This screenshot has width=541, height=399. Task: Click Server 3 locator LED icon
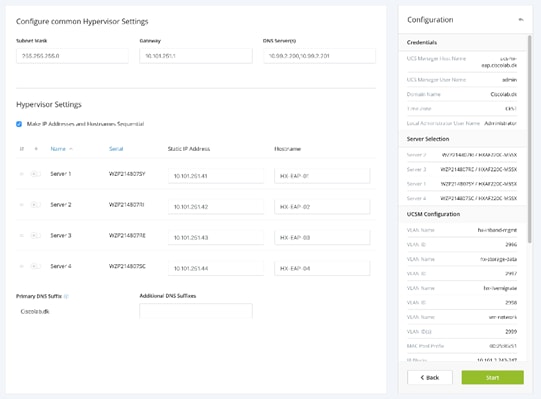(35, 235)
